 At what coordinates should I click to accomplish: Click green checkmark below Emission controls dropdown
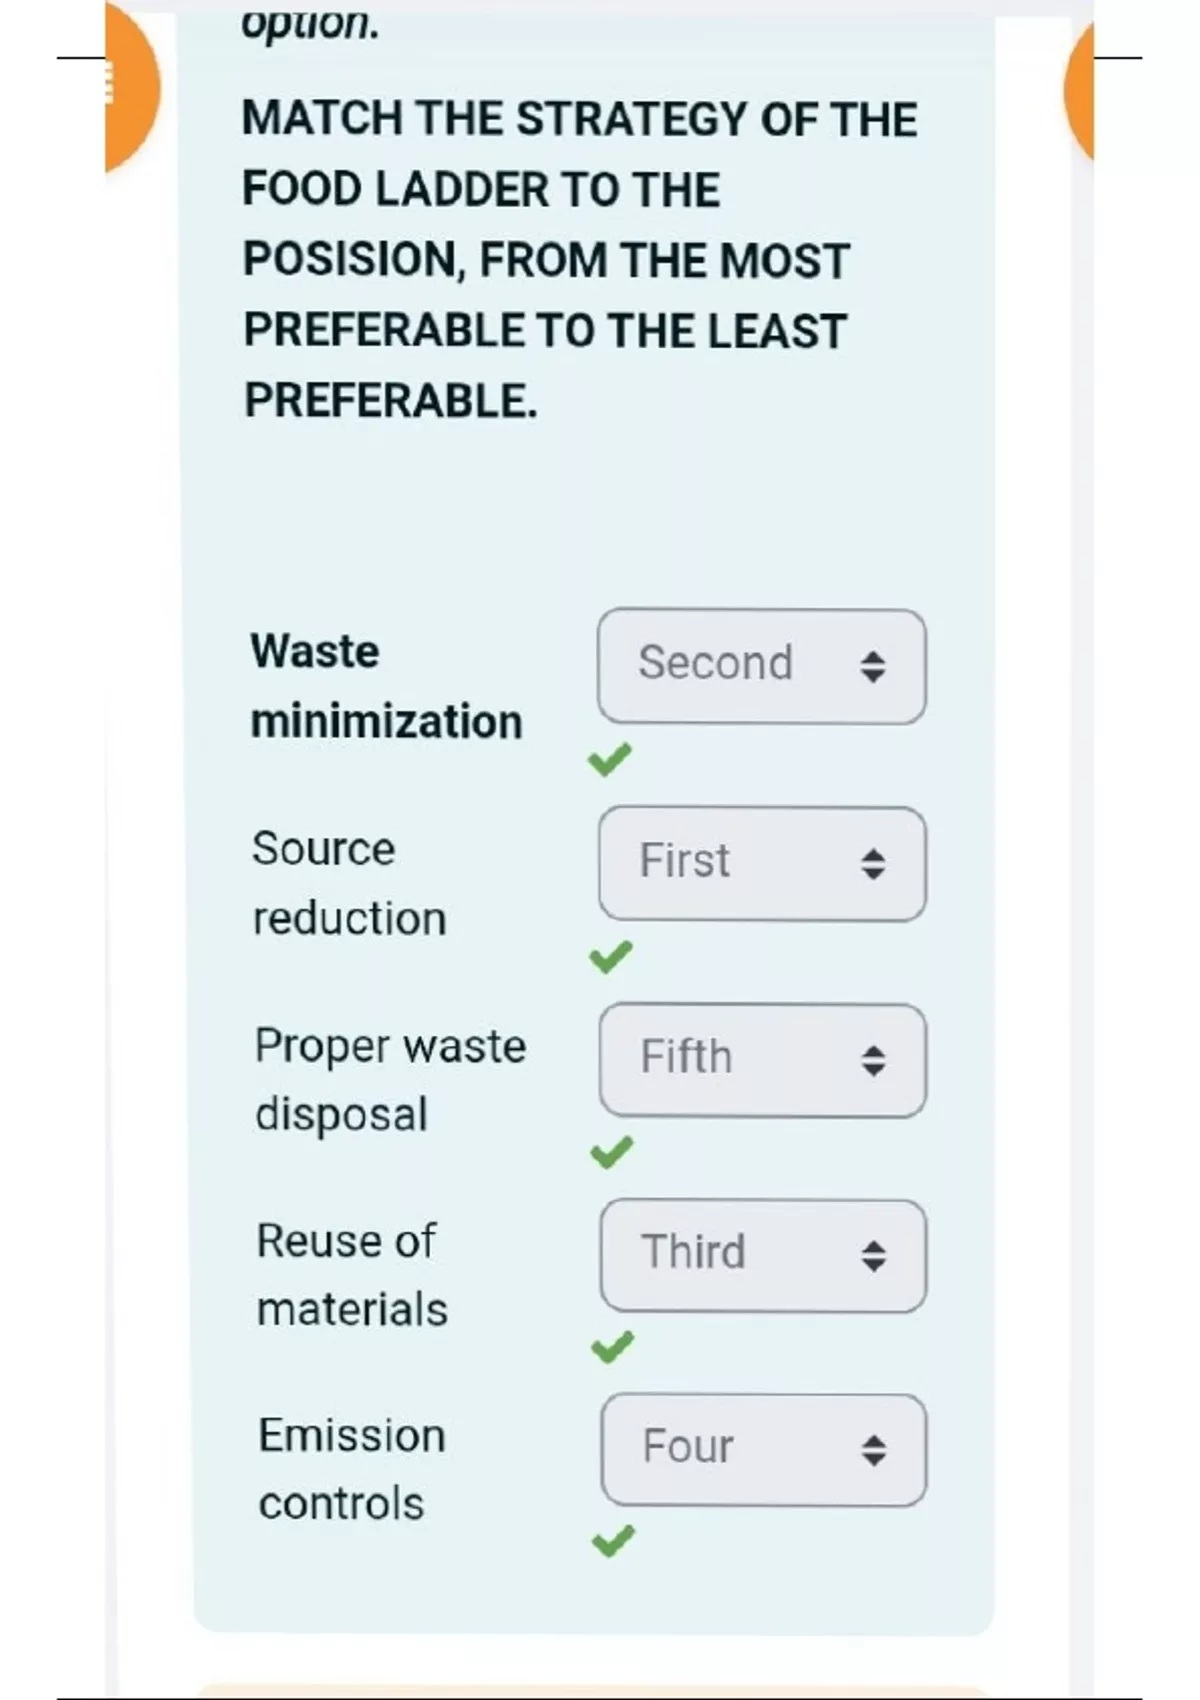(613, 1541)
